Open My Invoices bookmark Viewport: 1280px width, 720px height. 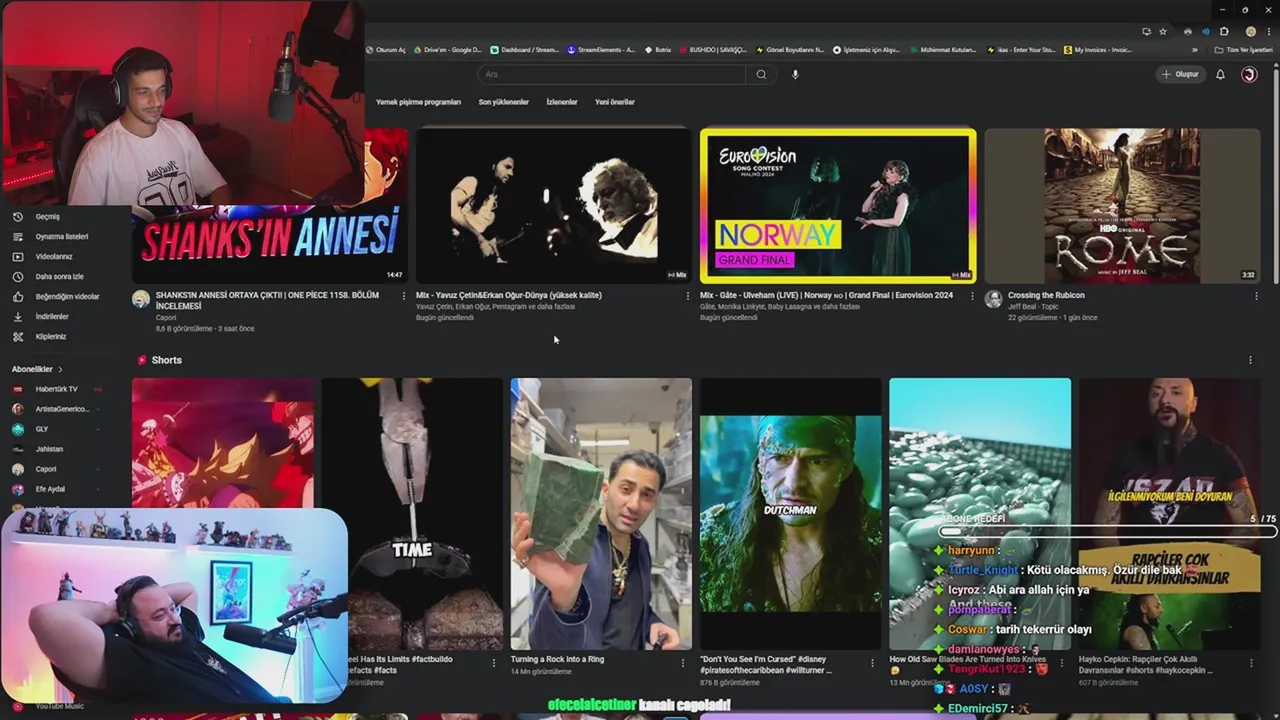pyautogui.click(x=1098, y=49)
